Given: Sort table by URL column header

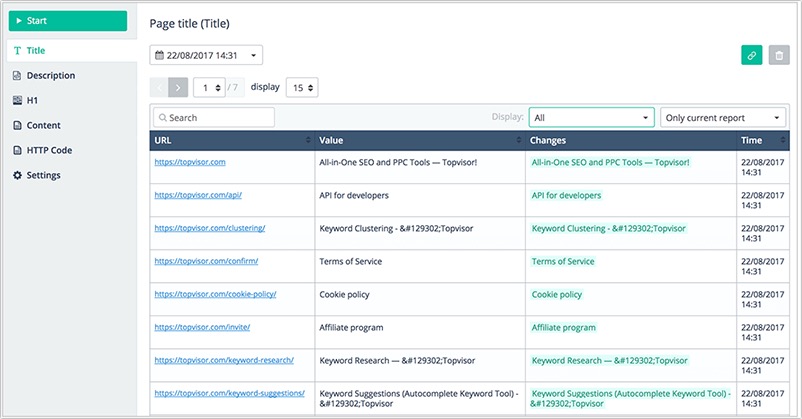Looking at the screenshot, I should tap(230, 141).
